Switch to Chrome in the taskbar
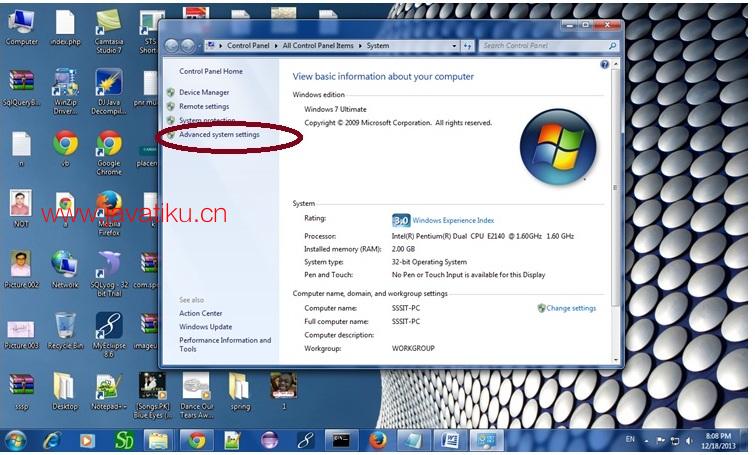Screen dimensions: 755x455 (x=196, y=441)
